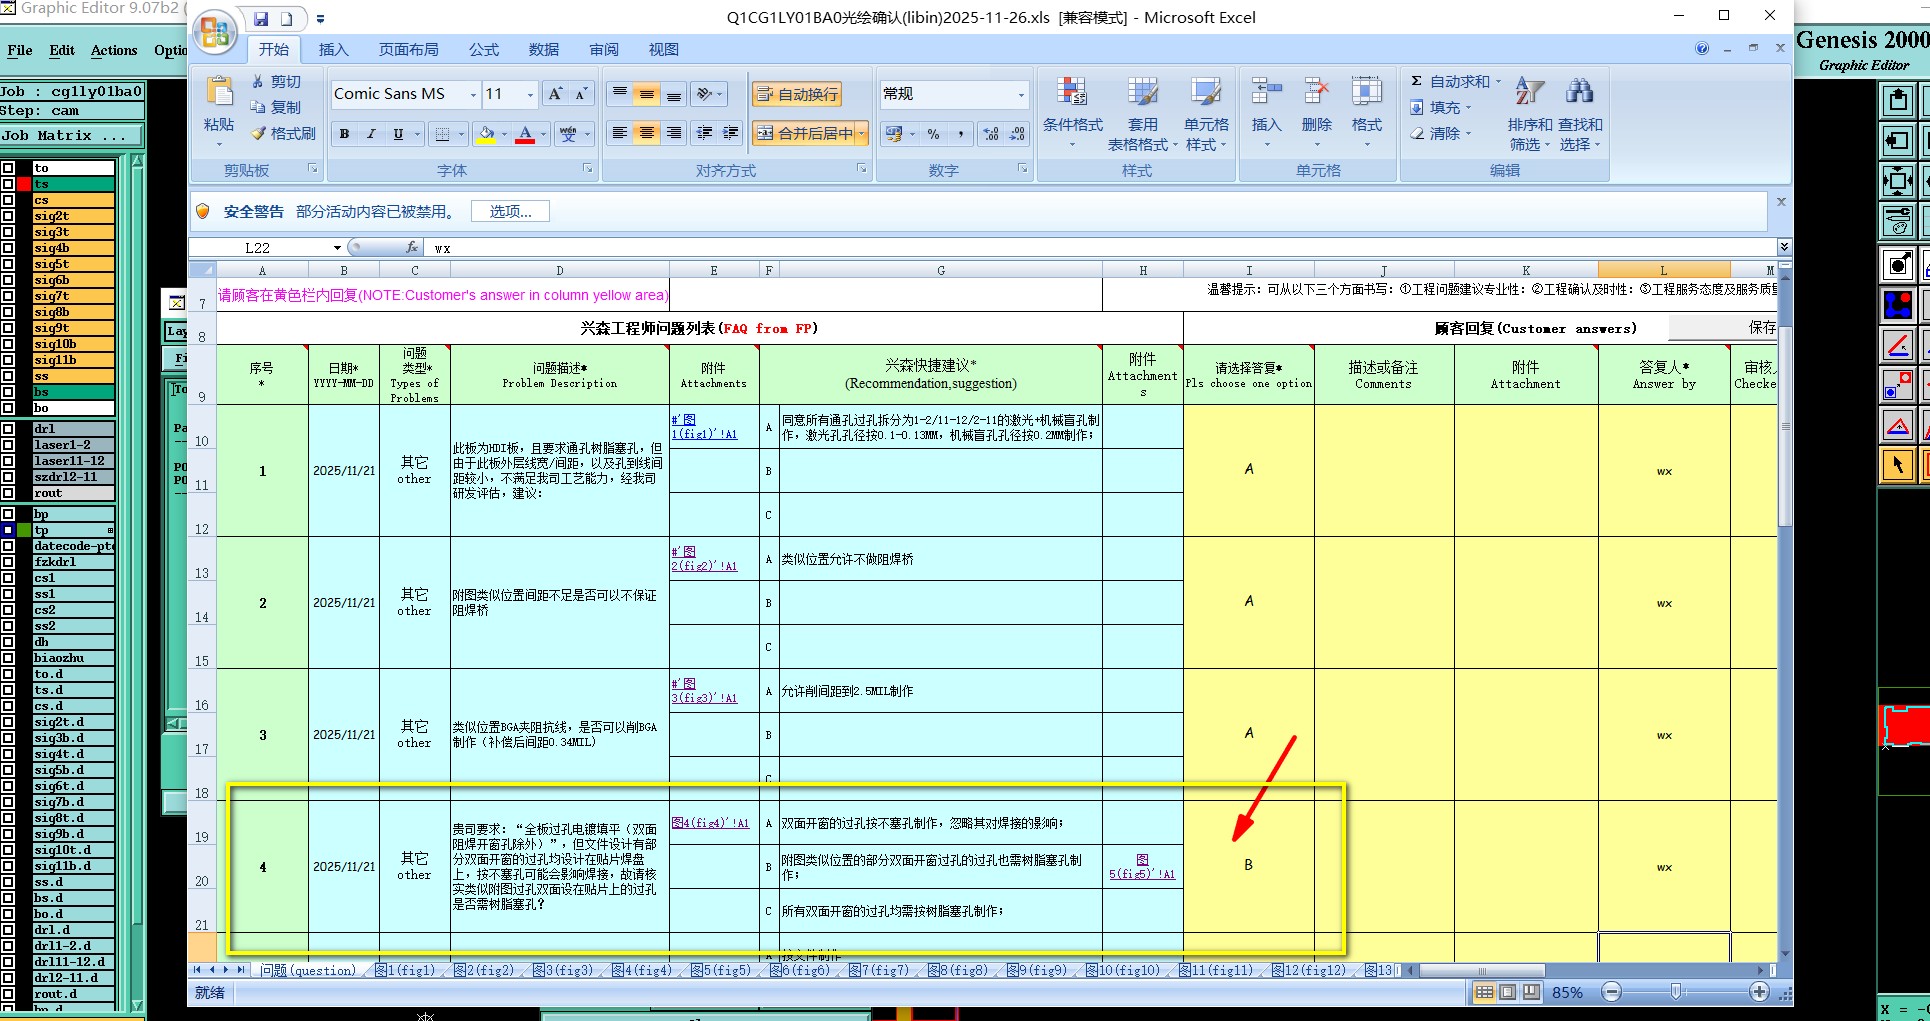This screenshot has height=1021, width=1930.
Task: Copy selection with 复制
Action: point(276,107)
